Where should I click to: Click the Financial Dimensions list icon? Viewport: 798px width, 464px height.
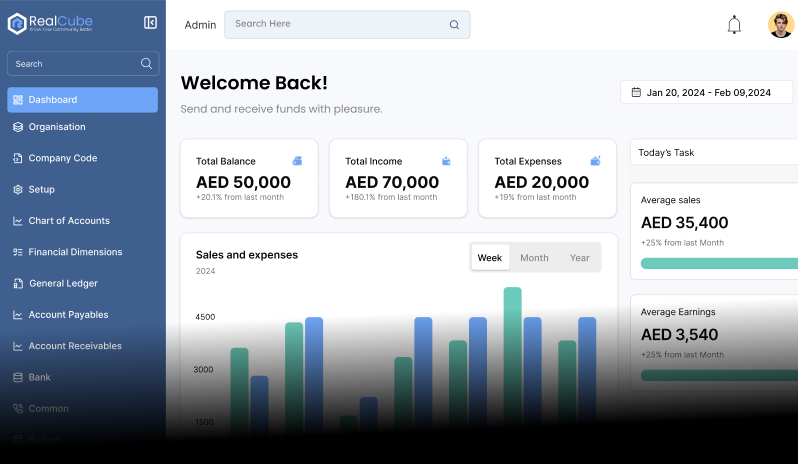point(18,252)
